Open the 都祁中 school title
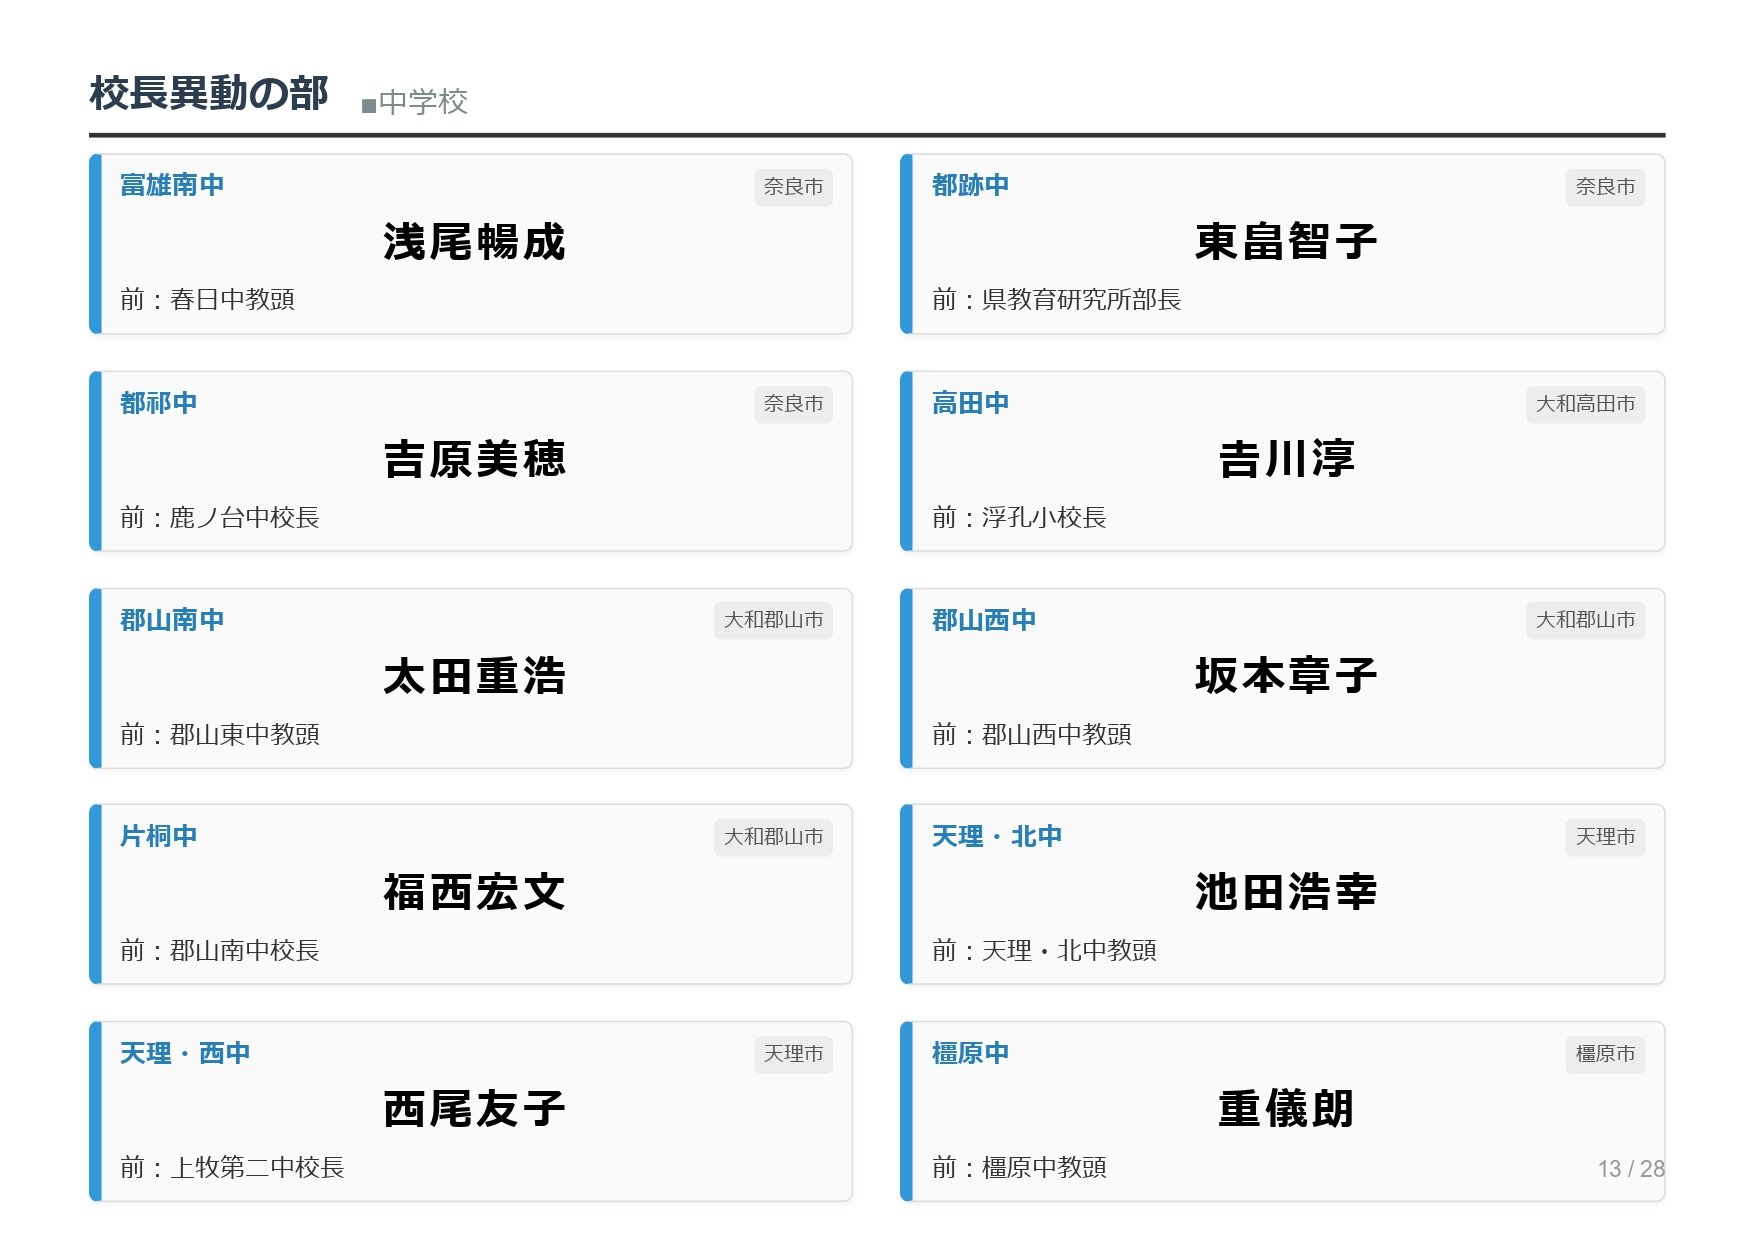Viewport: 1754px width, 1240px height. [x=158, y=403]
